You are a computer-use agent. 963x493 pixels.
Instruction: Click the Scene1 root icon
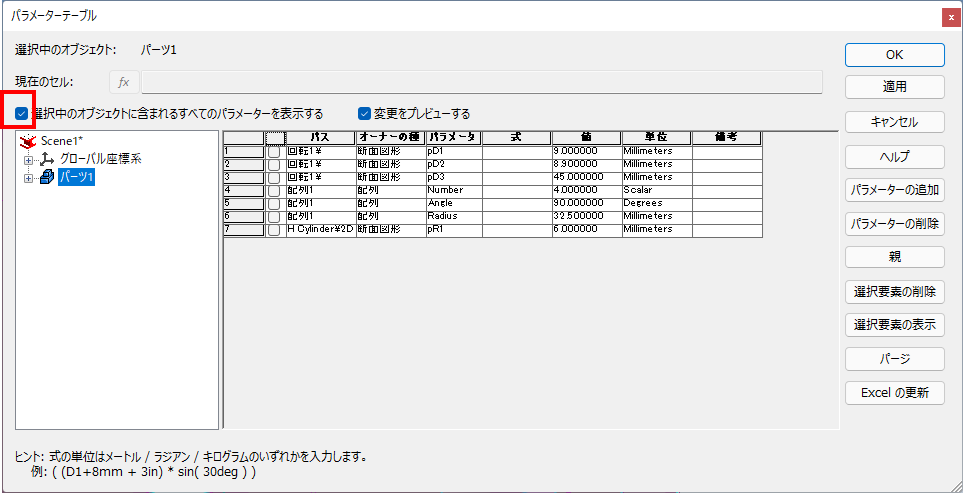click(x=28, y=141)
